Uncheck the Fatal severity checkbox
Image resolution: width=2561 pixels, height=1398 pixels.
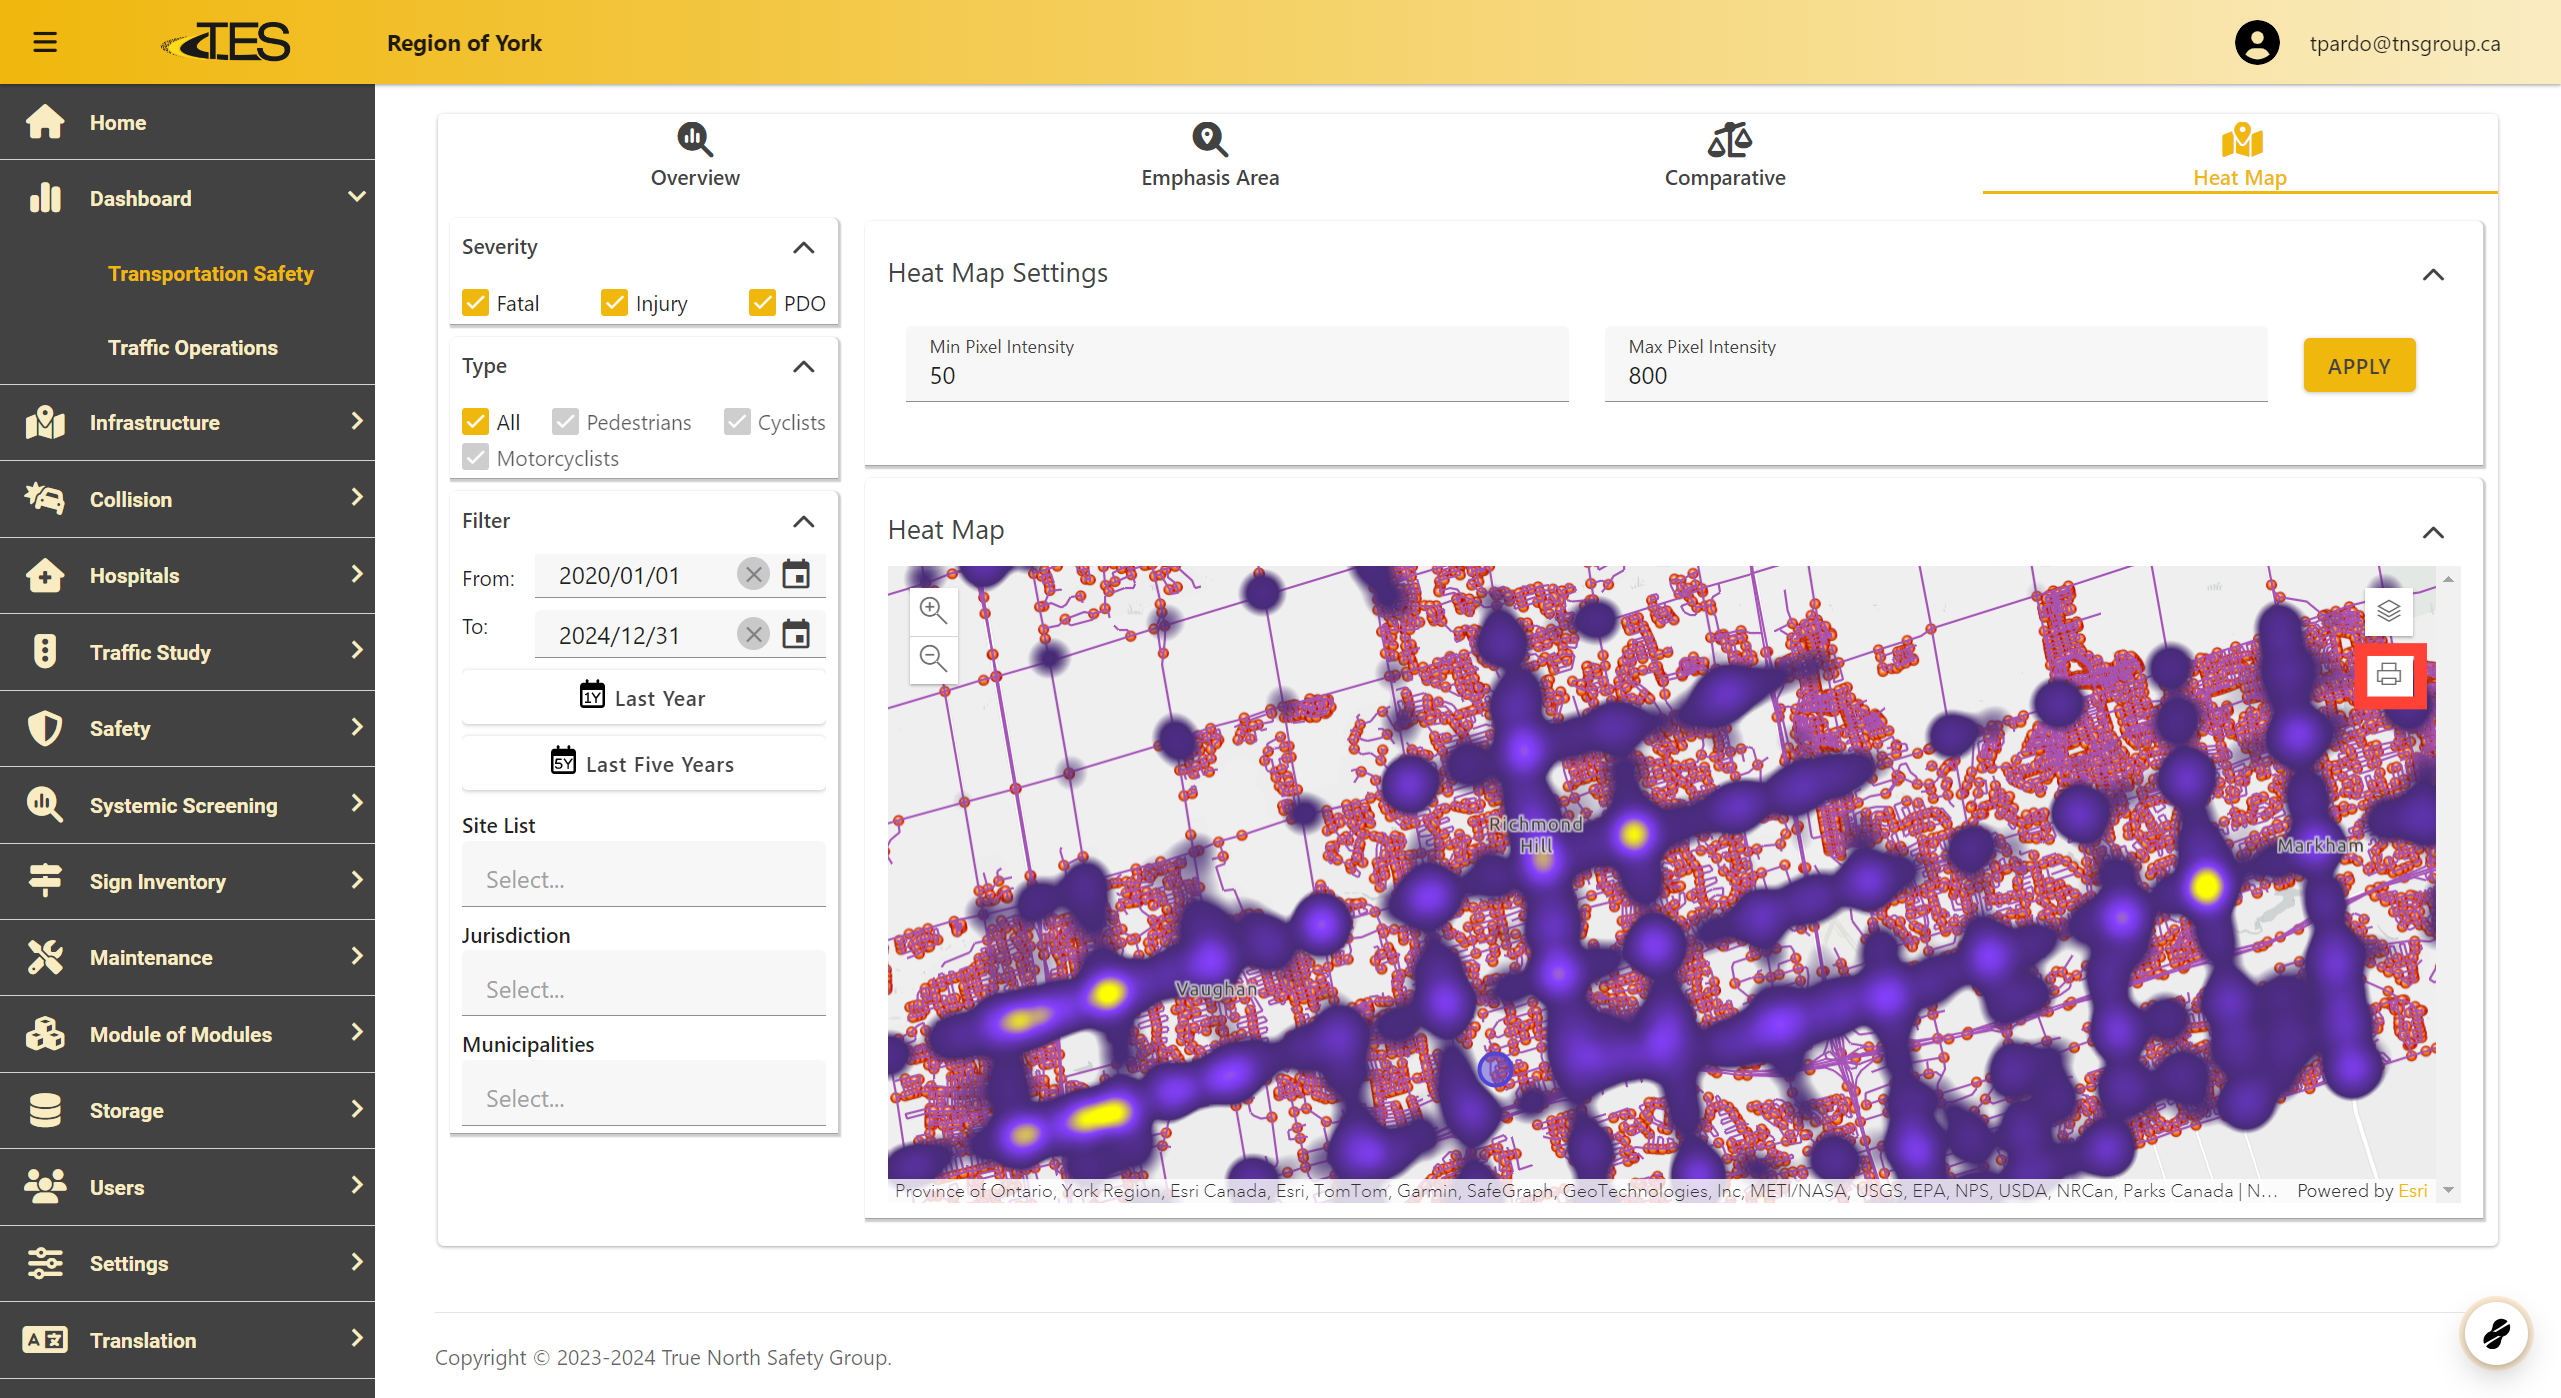(x=476, y=303)
